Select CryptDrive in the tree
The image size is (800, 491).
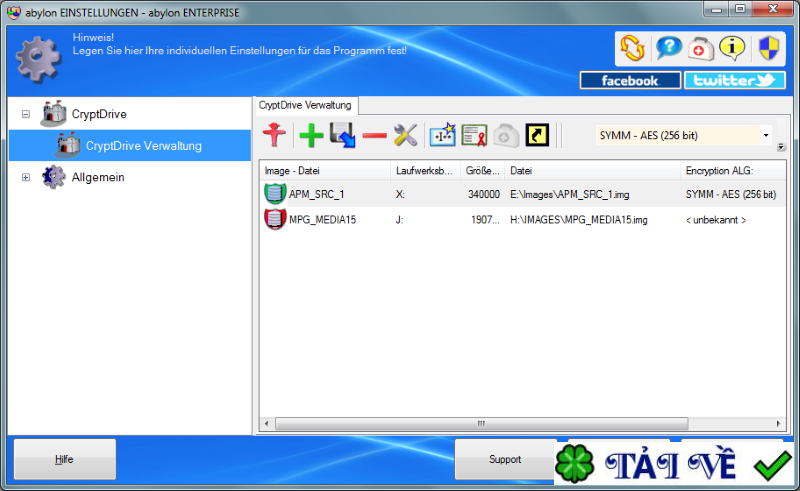coord(99,114)
